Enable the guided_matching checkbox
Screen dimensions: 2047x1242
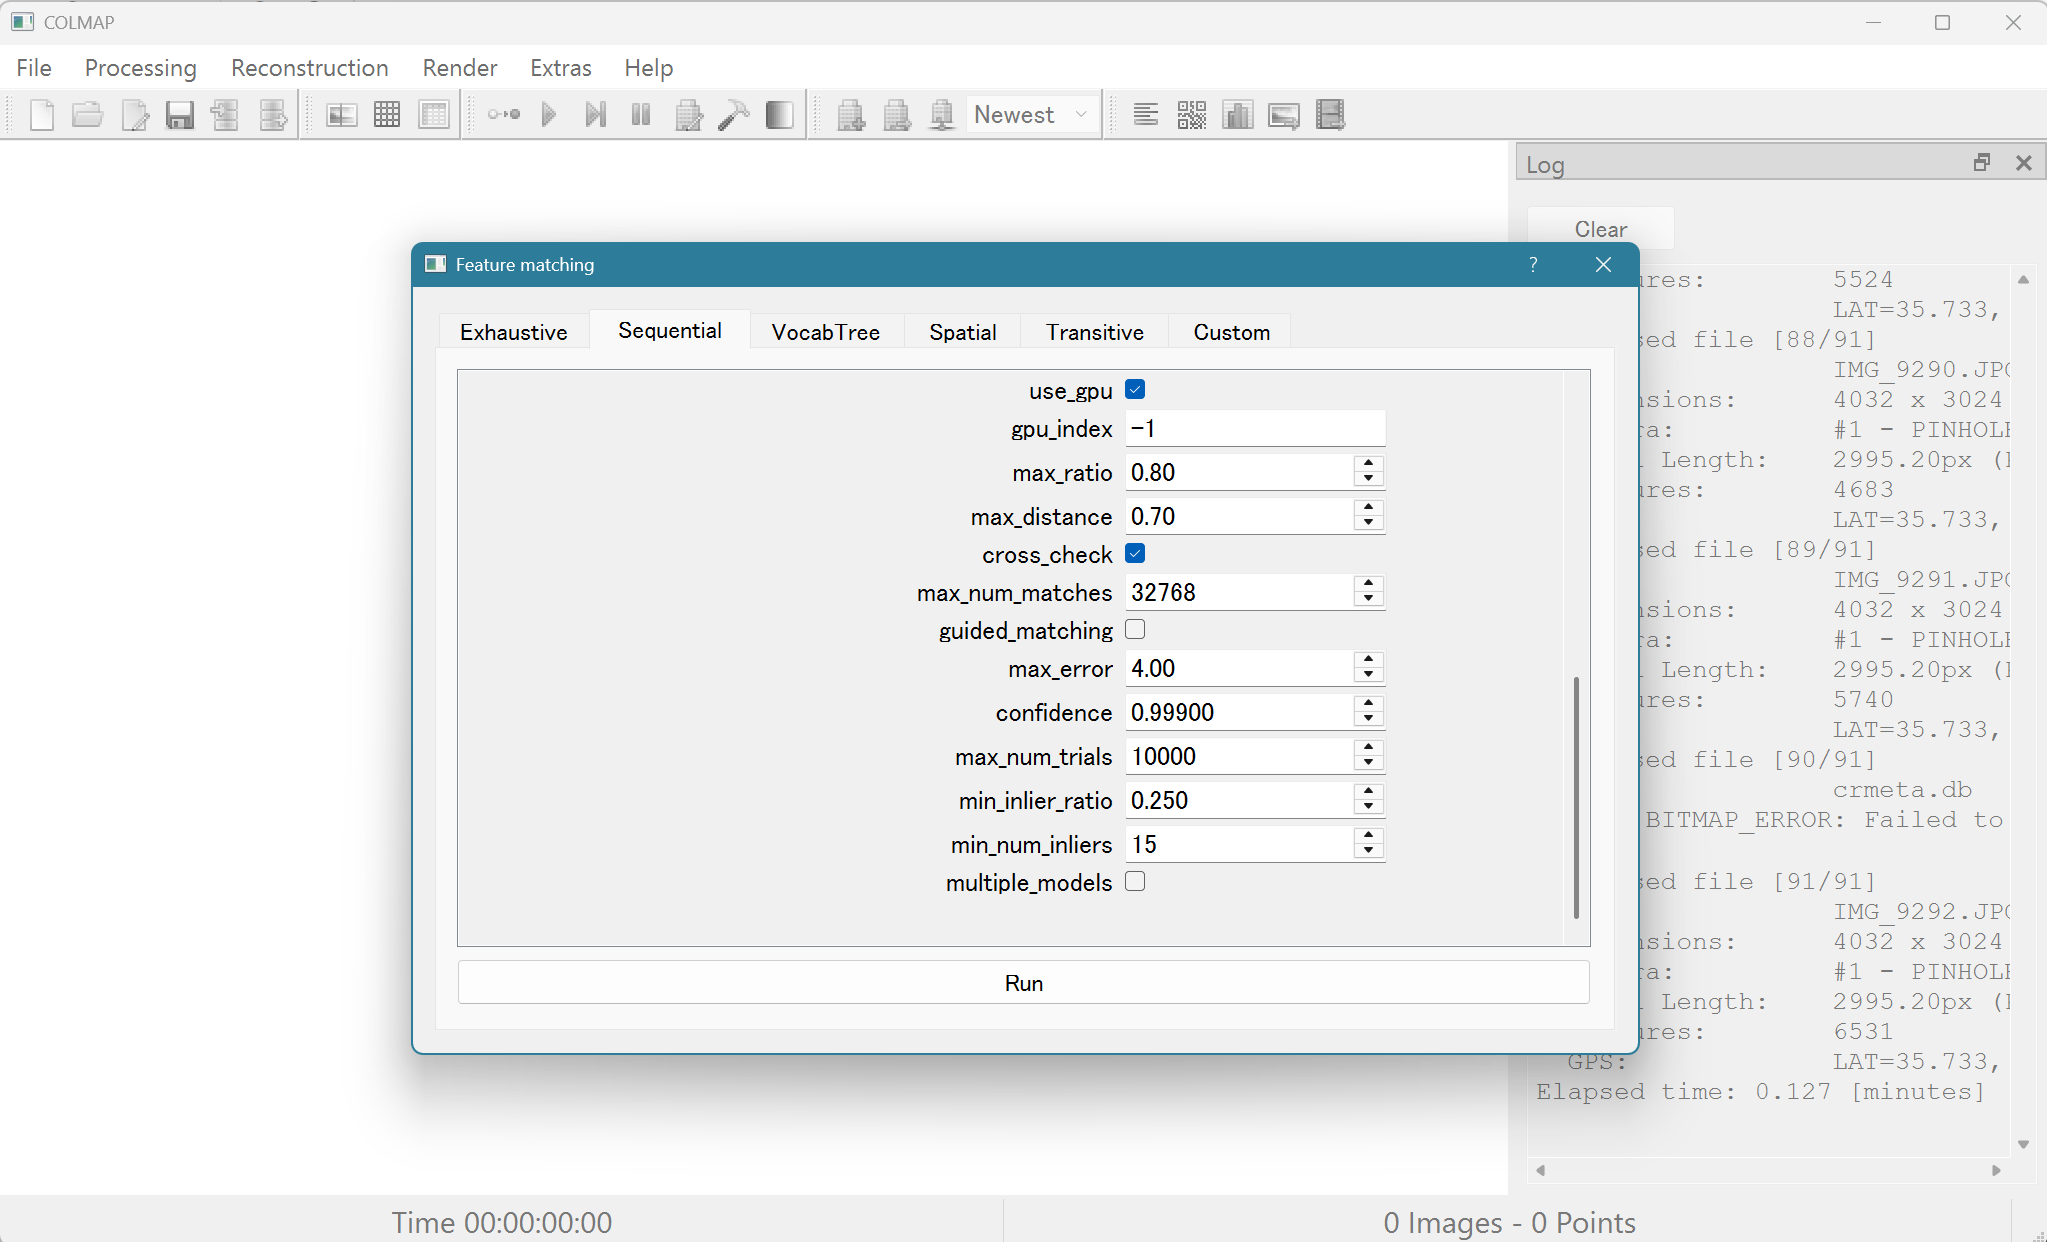click(1135, 630)
